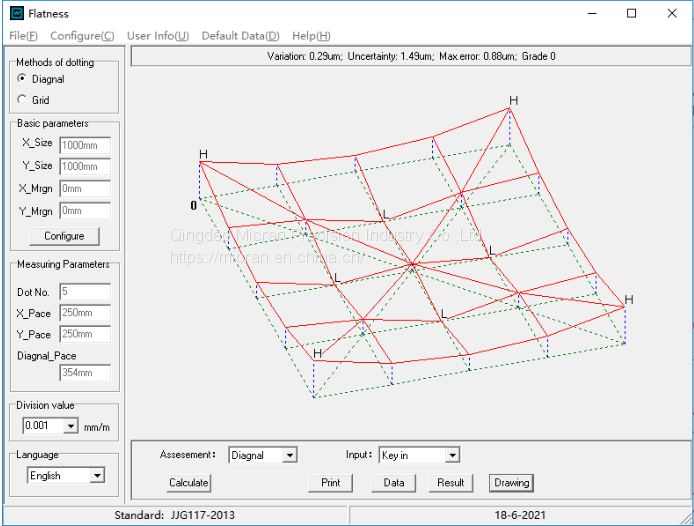Click the Drawing button
The image size is (694, 526).
click(x=511, y=483)
